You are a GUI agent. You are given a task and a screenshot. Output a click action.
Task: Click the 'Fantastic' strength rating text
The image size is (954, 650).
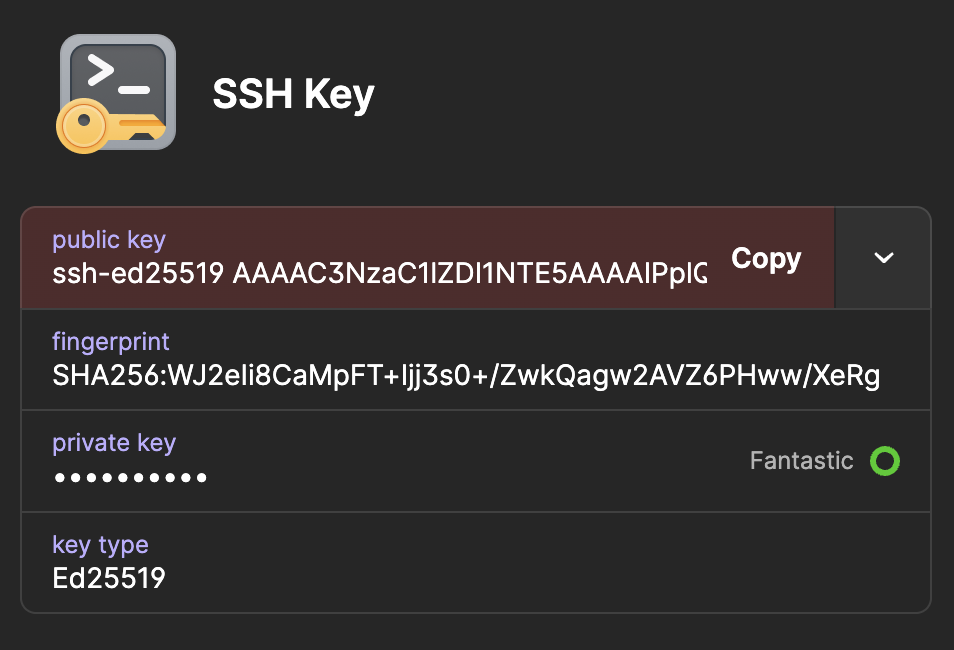(801, 461)
